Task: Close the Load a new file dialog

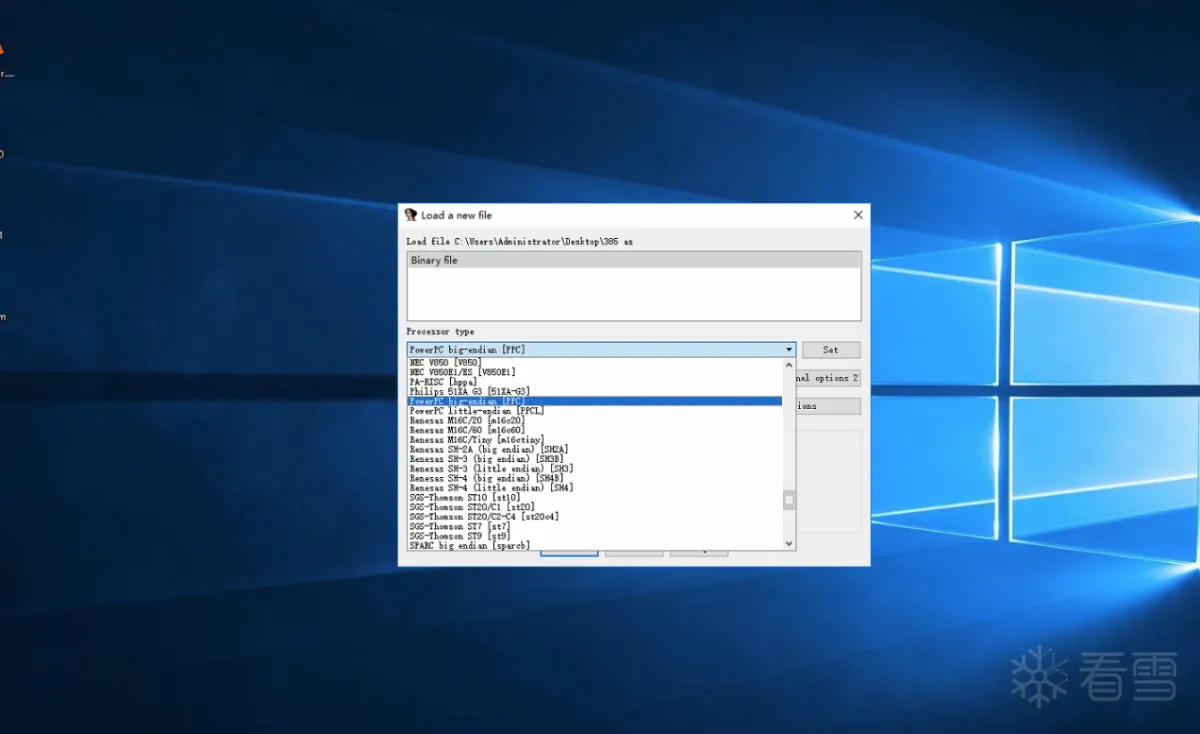Action: 857,215
